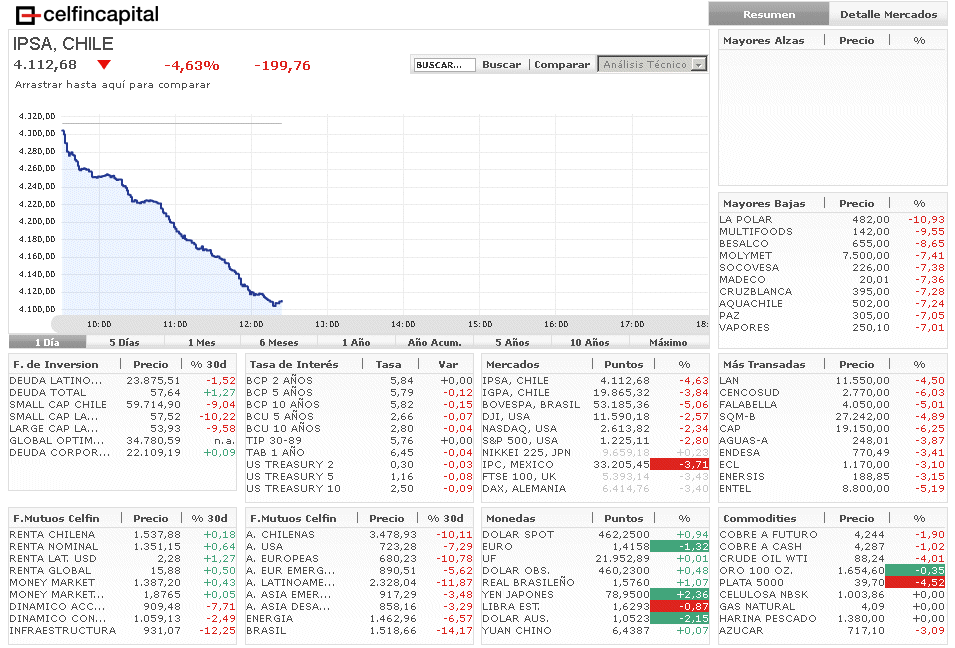
Task: Select the 1 Mes chart range
Action: pos(202,342)
